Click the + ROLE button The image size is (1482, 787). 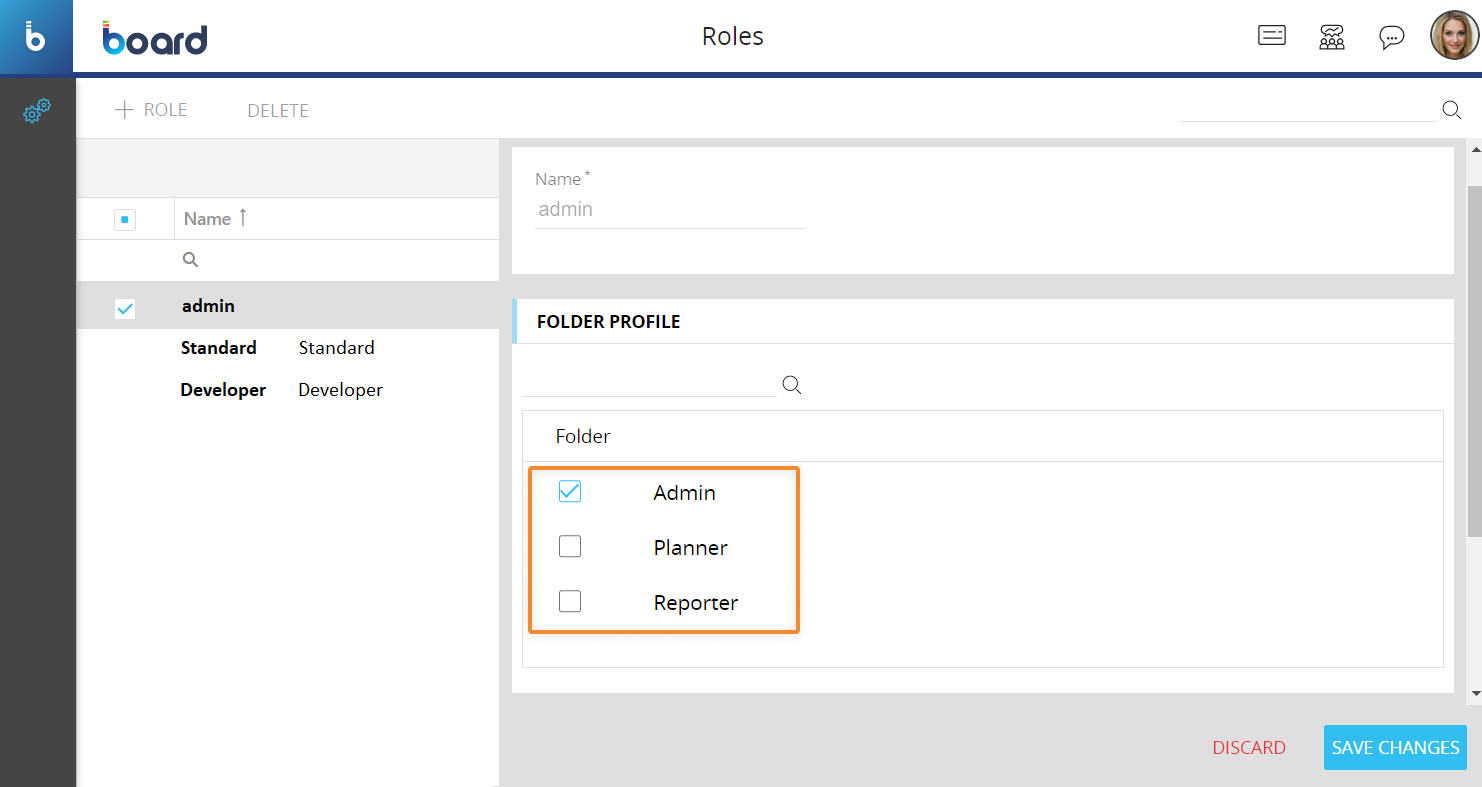click(x=151, y=110)
